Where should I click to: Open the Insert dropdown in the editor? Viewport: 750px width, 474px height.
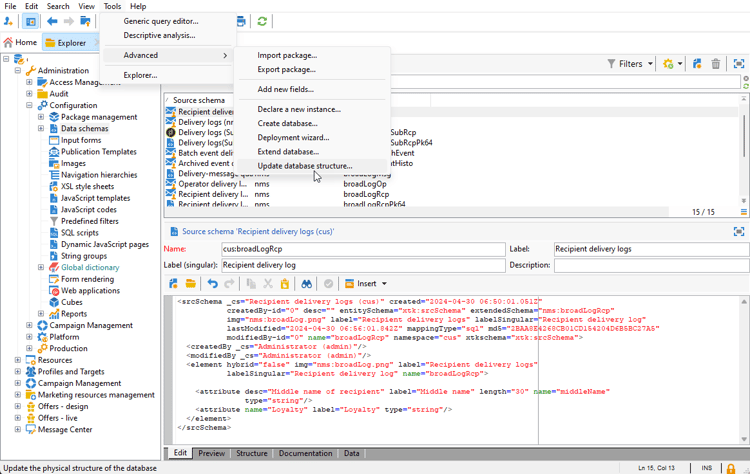(366, 284)
